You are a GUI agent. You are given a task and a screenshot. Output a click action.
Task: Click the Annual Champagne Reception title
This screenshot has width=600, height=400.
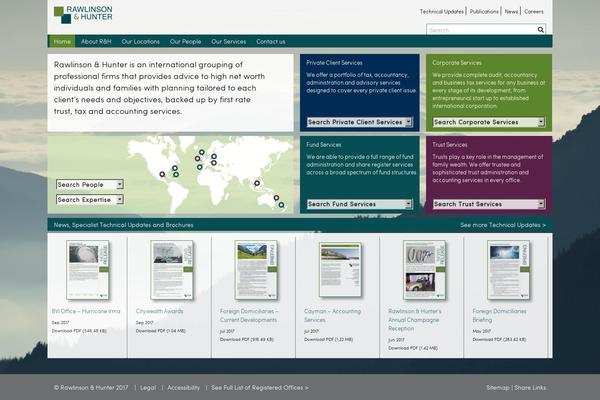415,320
